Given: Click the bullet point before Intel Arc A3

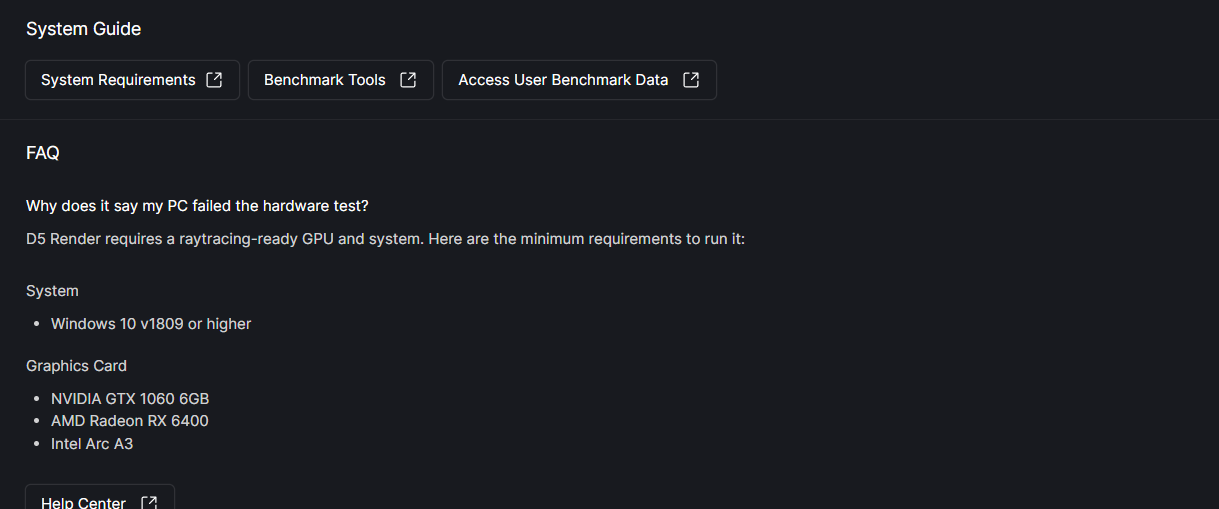Looking at the screenshot, I should click(36, 444).
